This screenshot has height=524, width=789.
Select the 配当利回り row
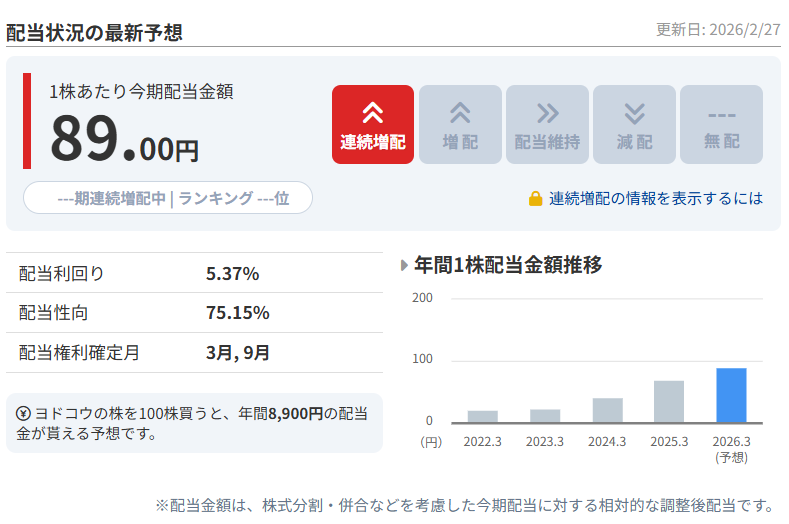(x=194, y=274)
